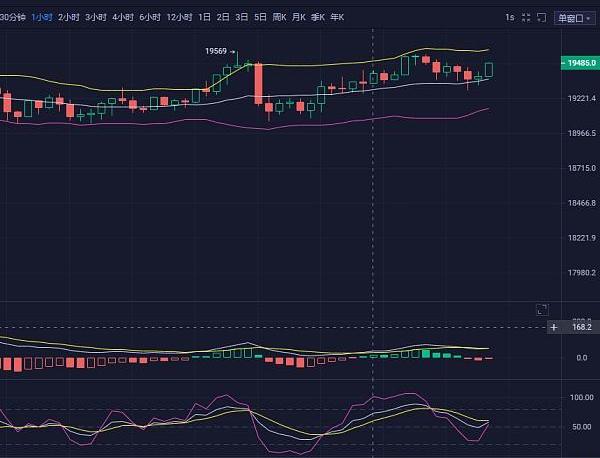Select the 12小时 timeframe
Viewport: 600px width, 458px height.
[179, 17]
